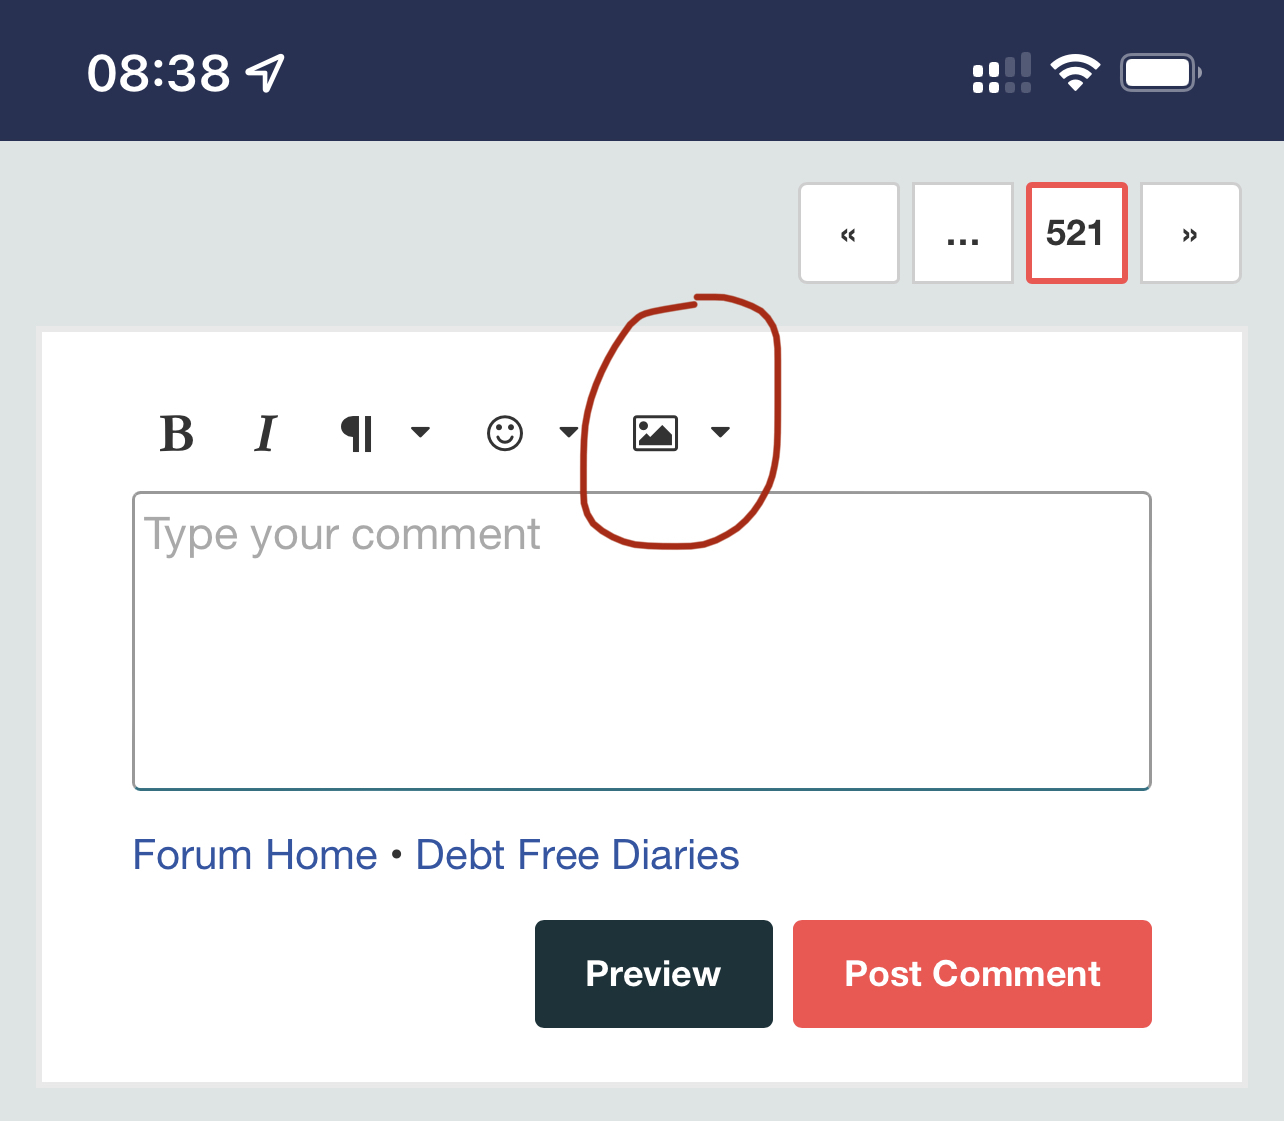Open the paragraph format dropdown arrow

(x=421, y=432)
